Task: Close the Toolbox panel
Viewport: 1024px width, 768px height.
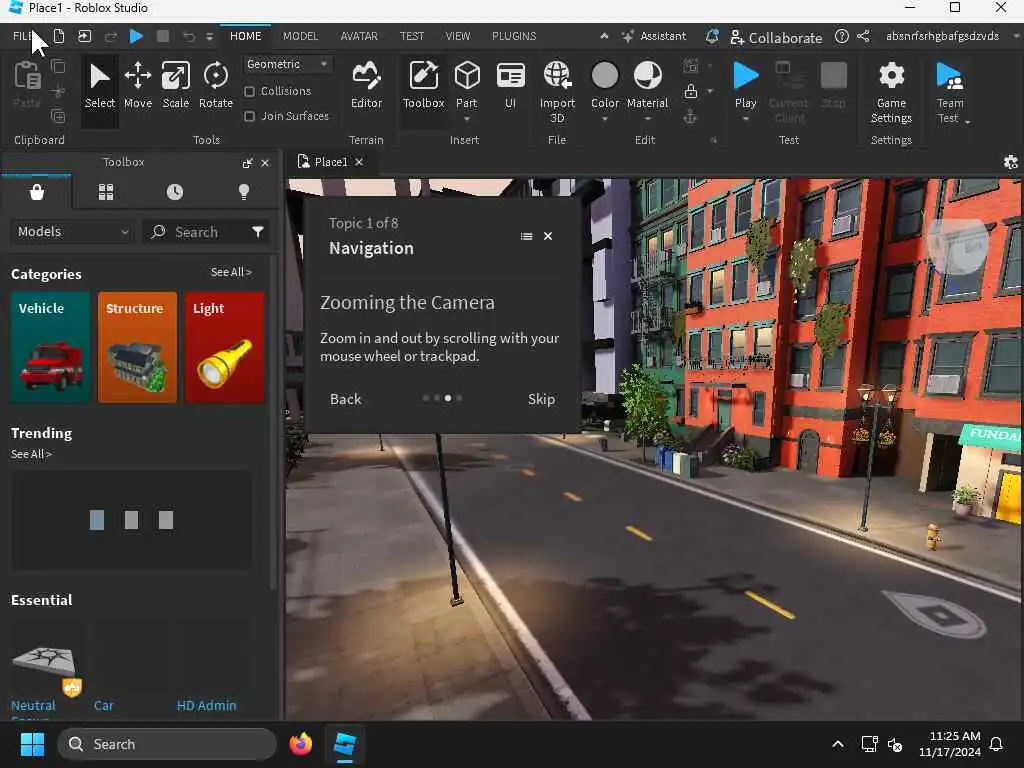Action: tap(265, 163)
